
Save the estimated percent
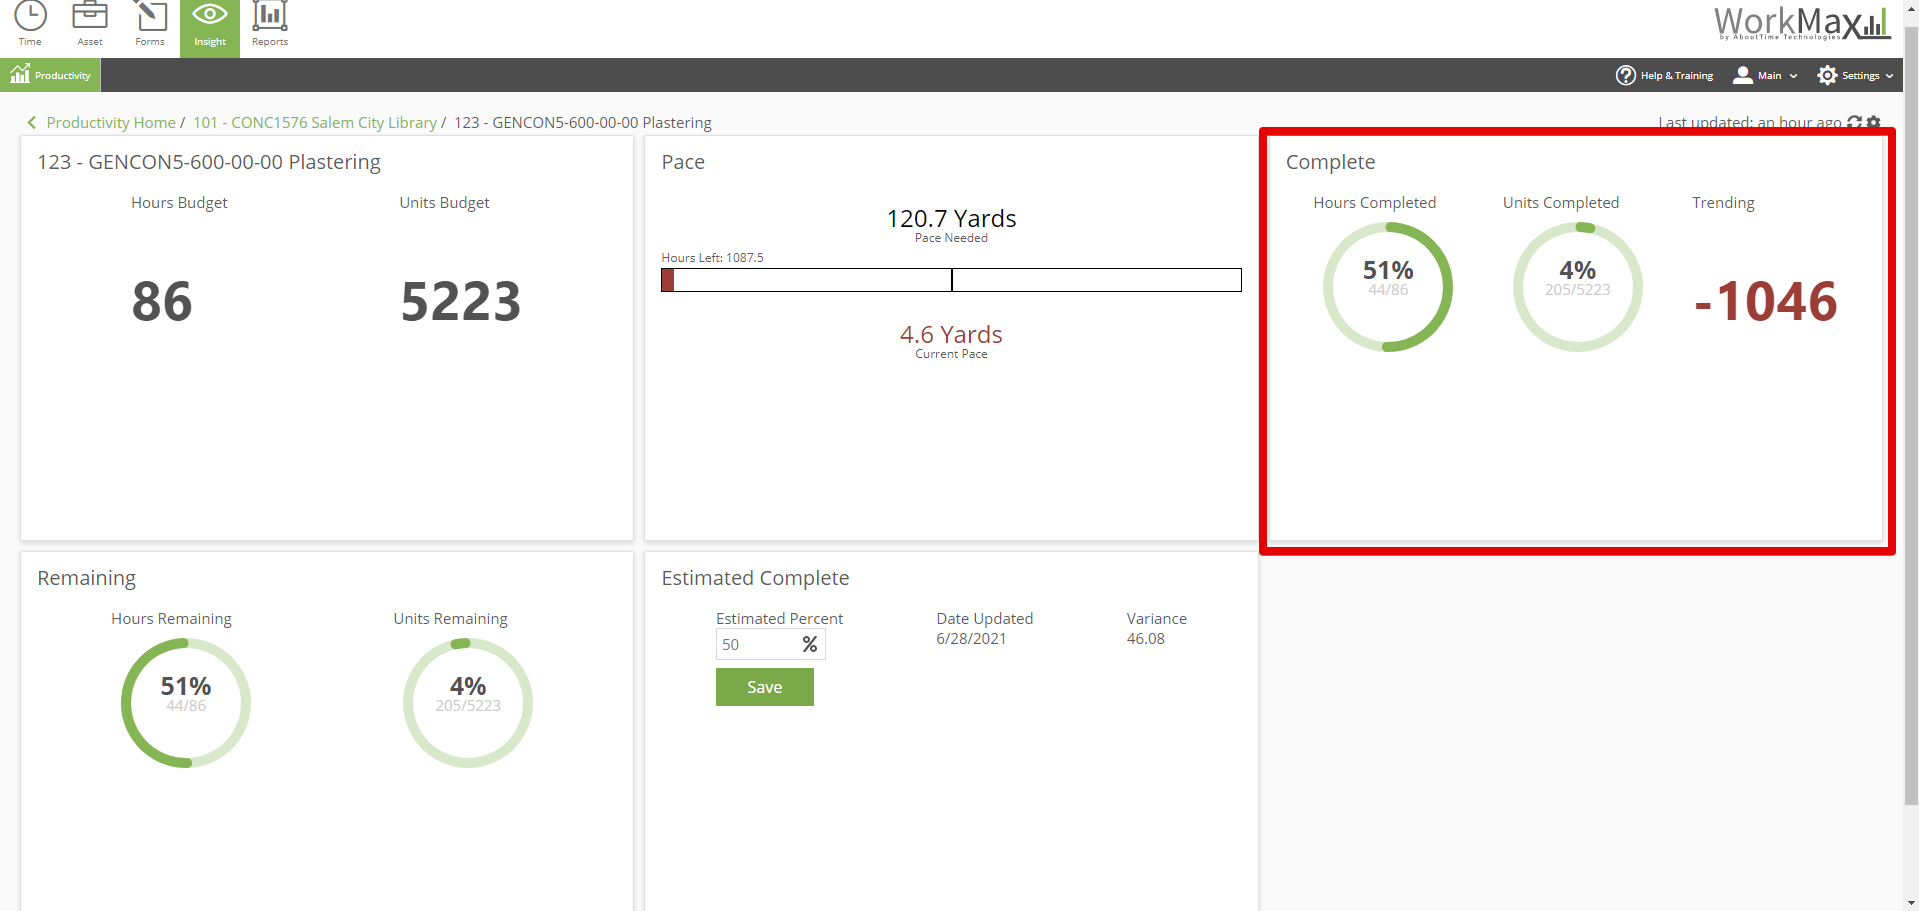(x=765, y=687)
